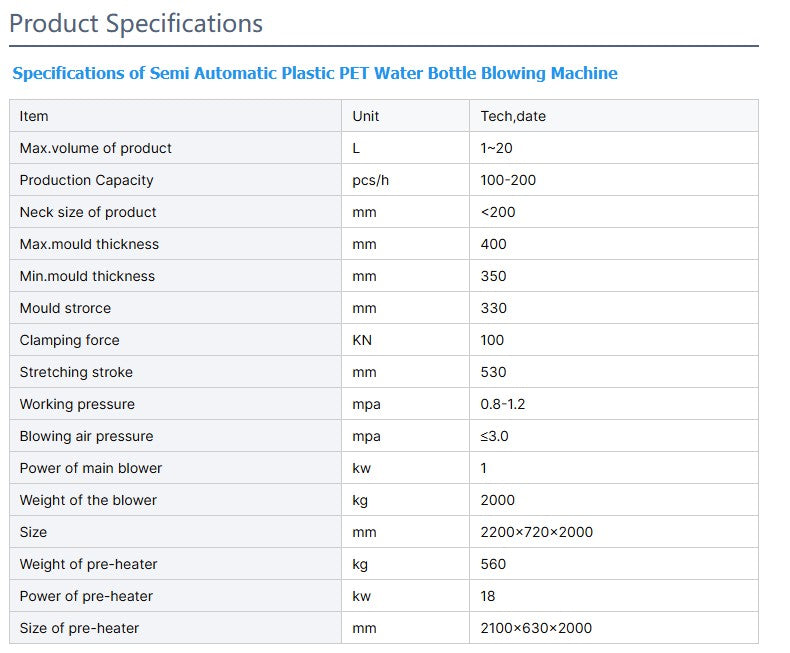Select the Working pressure value 0.8-1.2
This screenshot has height=653, width=790.
pos(503,404)
